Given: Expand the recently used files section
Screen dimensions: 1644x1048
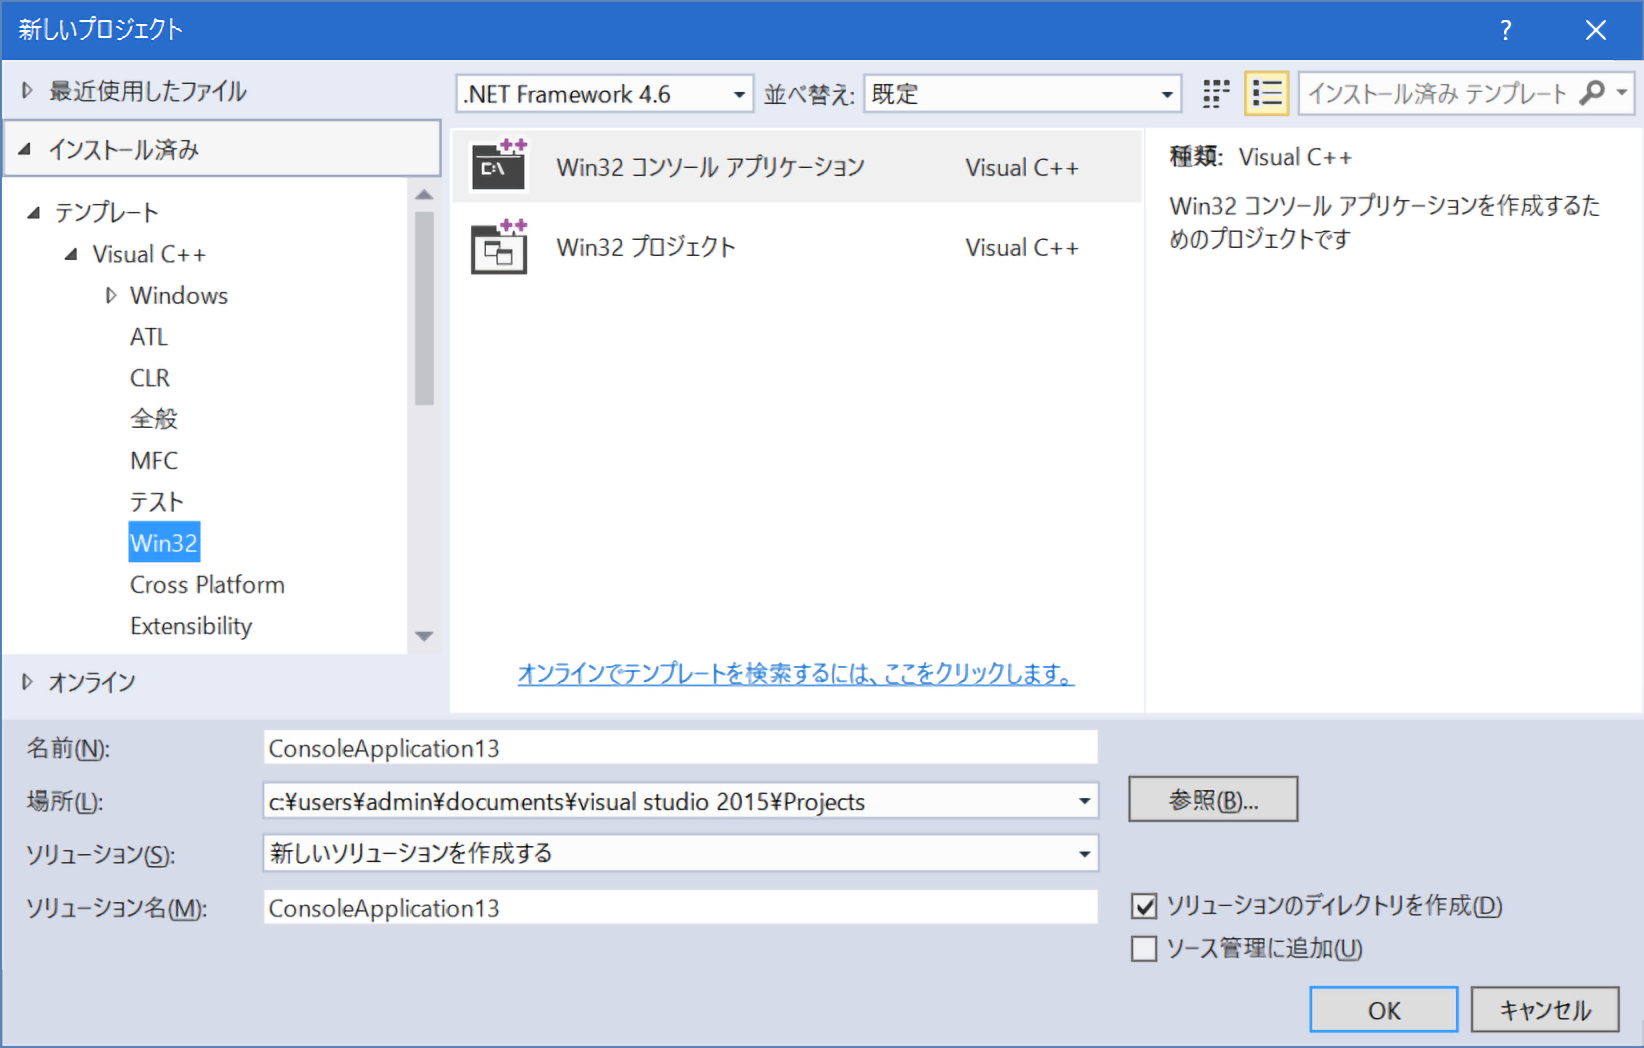Looking at the screenshot, I should 27,91.
